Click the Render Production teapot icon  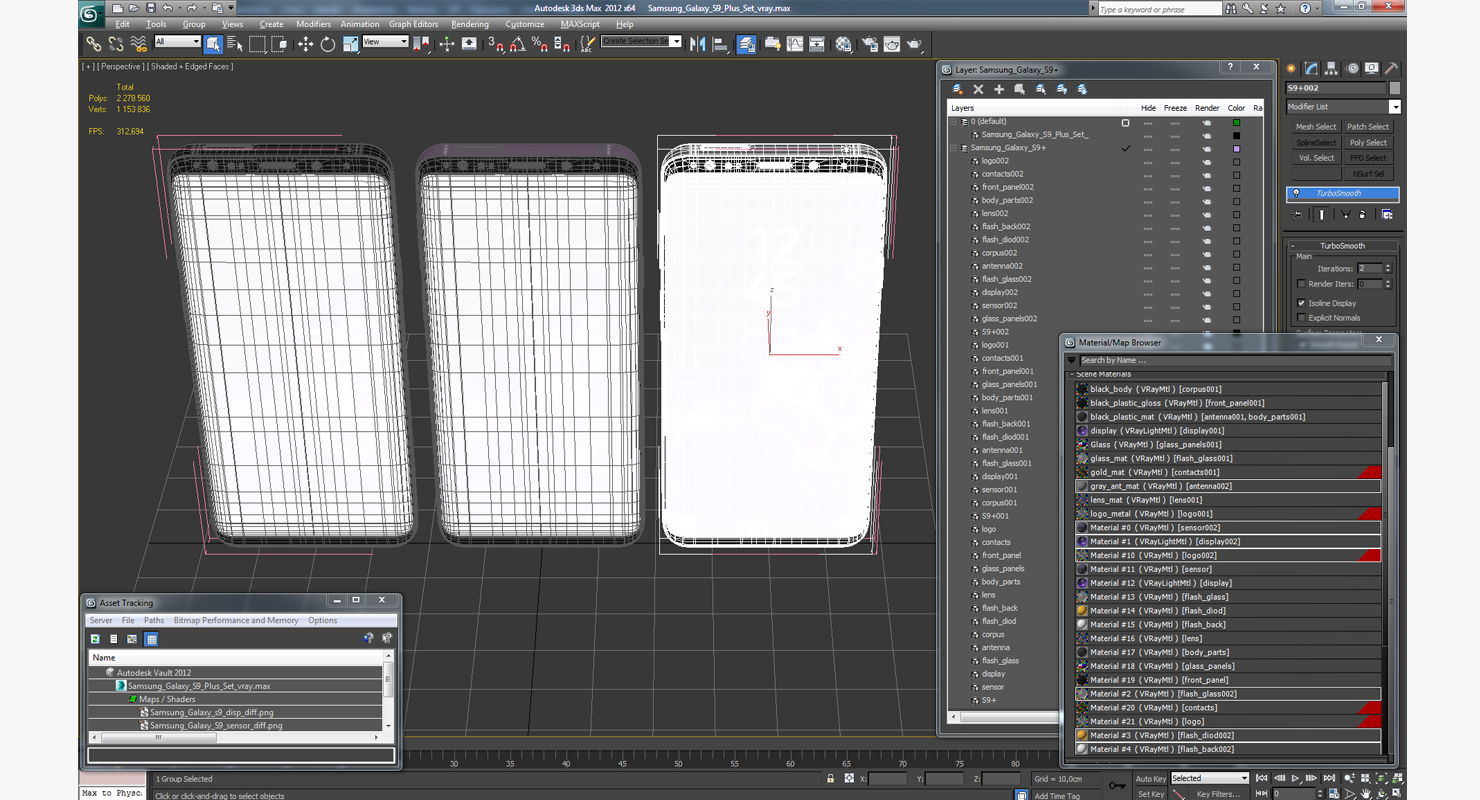pyautogui.click(x=914, y=44)
